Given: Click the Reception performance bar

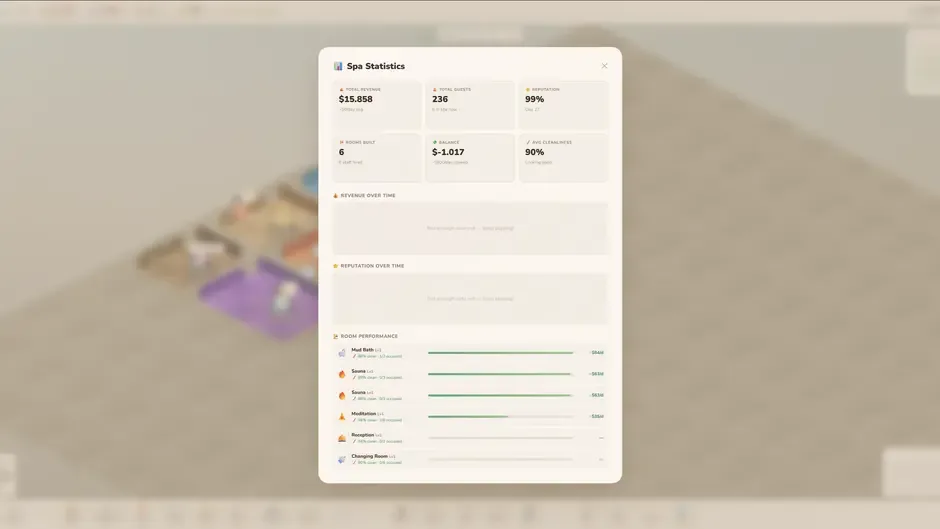Looking at the screenshot, I should click(x=501, y=438).
